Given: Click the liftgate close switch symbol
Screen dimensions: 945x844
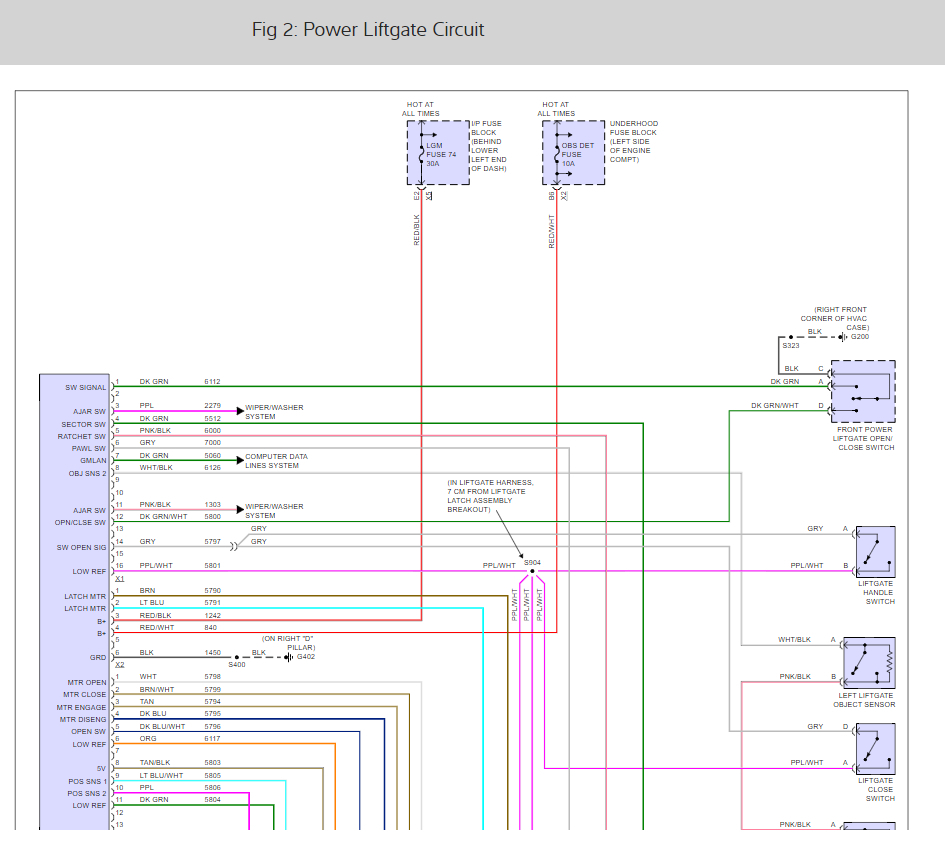Looking at the screenshot, I should [x=875, y=750].
